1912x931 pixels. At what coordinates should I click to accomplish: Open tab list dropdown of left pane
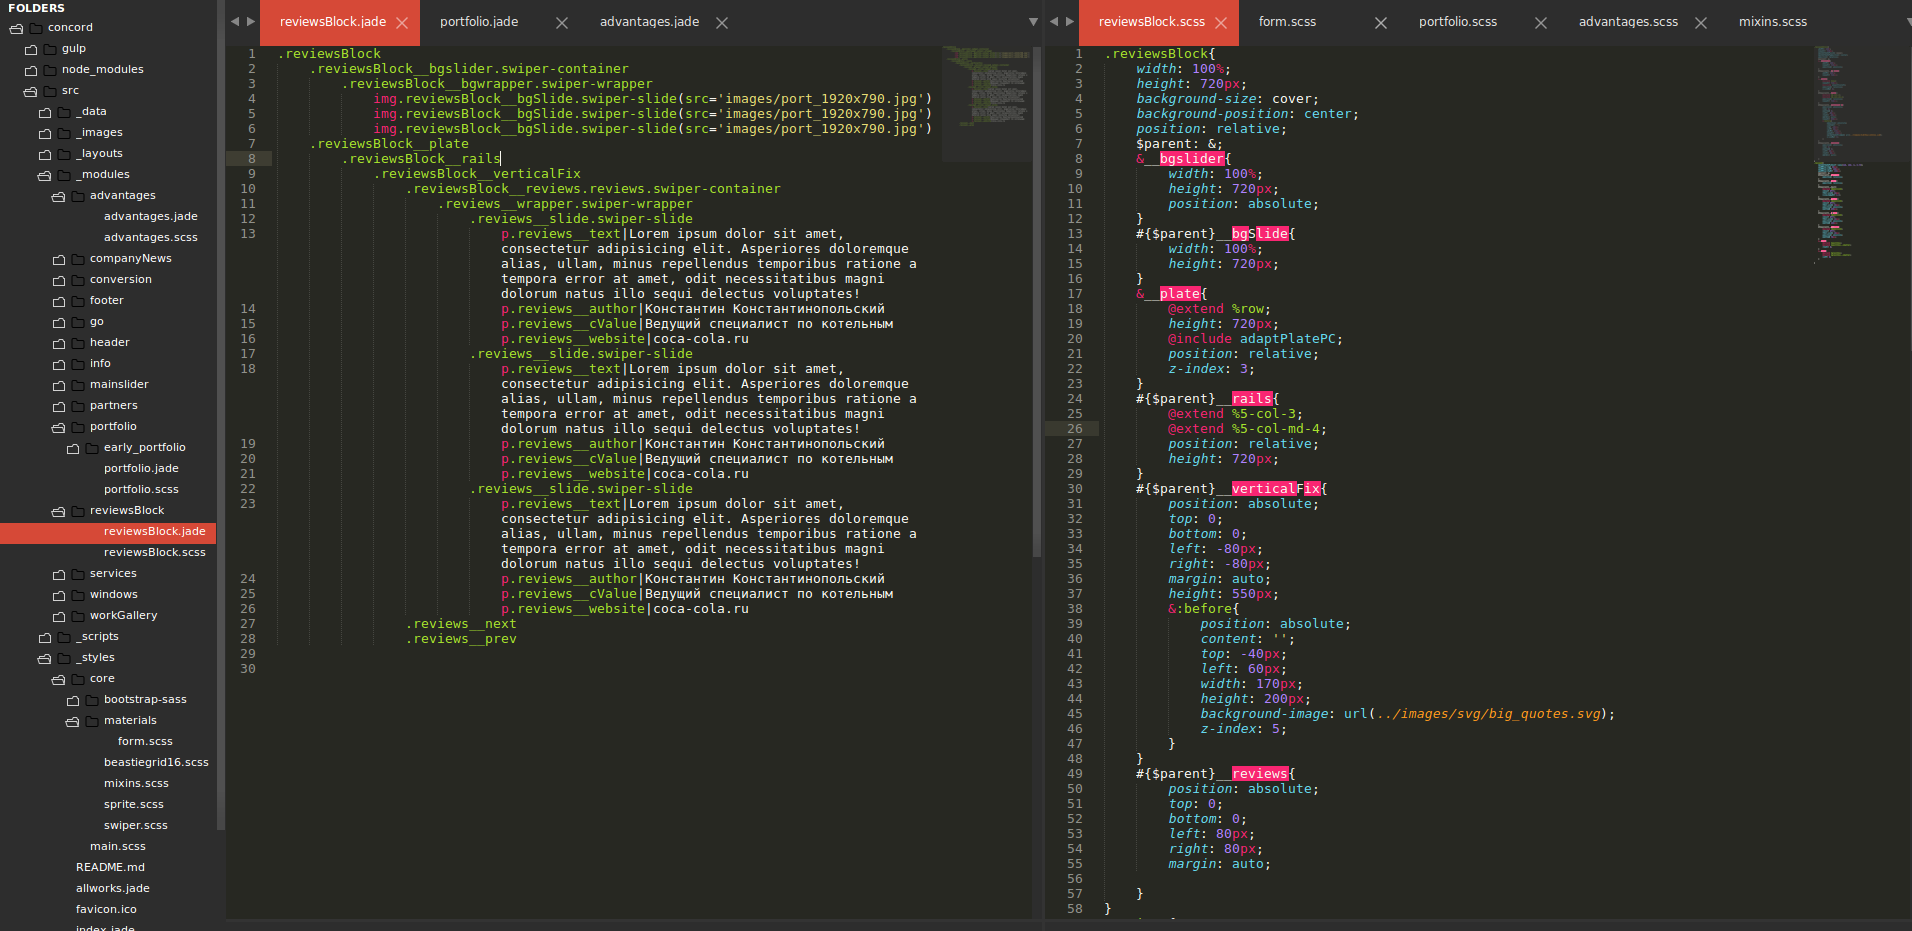(x=1033, y=22)
